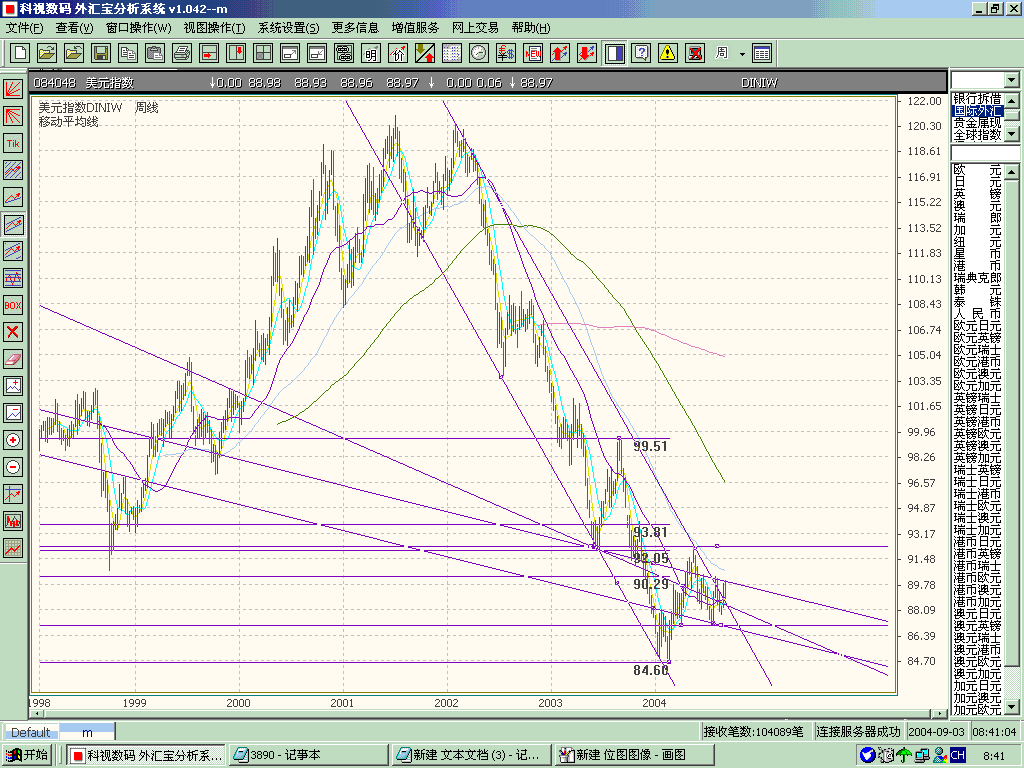Click the 开始 Start button
This screenshot has height=768, width=1024.
tap(27, 755)
